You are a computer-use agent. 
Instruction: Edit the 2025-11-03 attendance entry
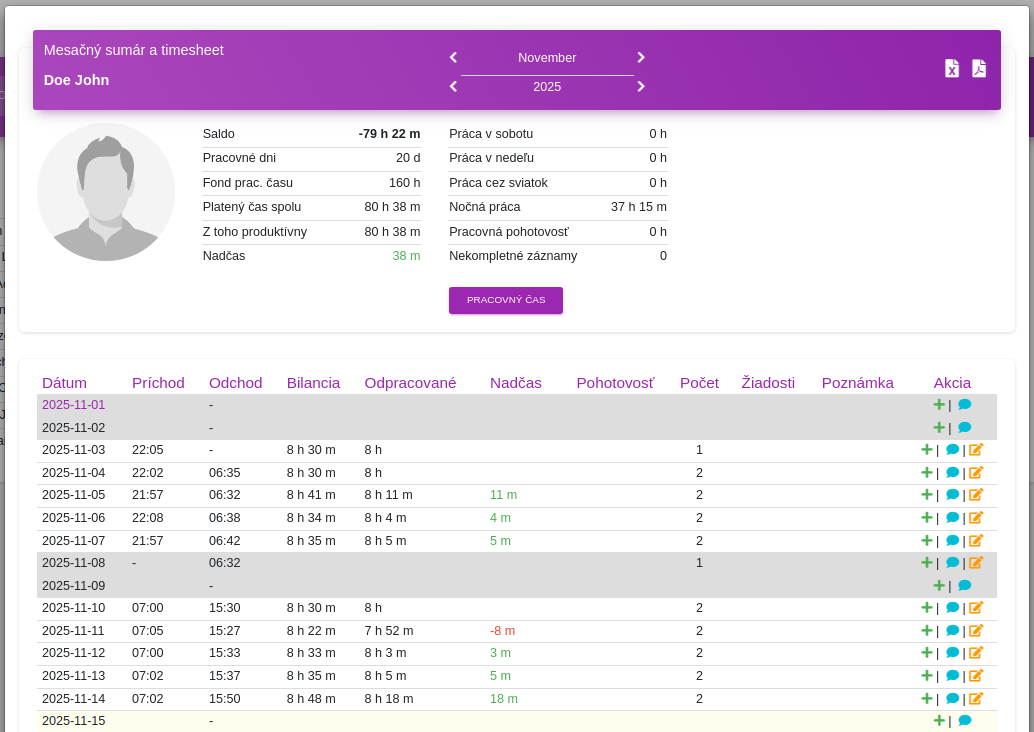976,450
